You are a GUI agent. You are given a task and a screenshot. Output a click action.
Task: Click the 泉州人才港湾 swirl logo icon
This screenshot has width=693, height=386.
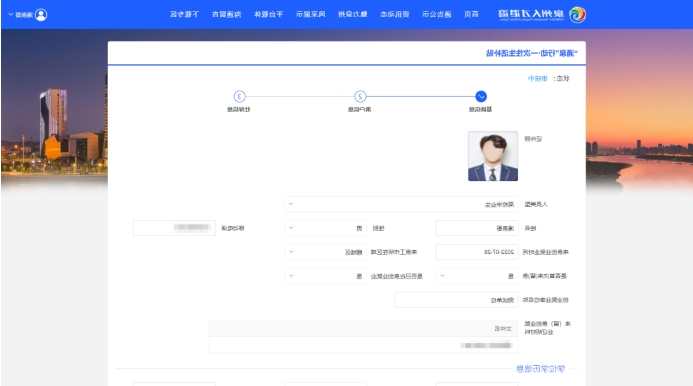click(x=577, y=15)
